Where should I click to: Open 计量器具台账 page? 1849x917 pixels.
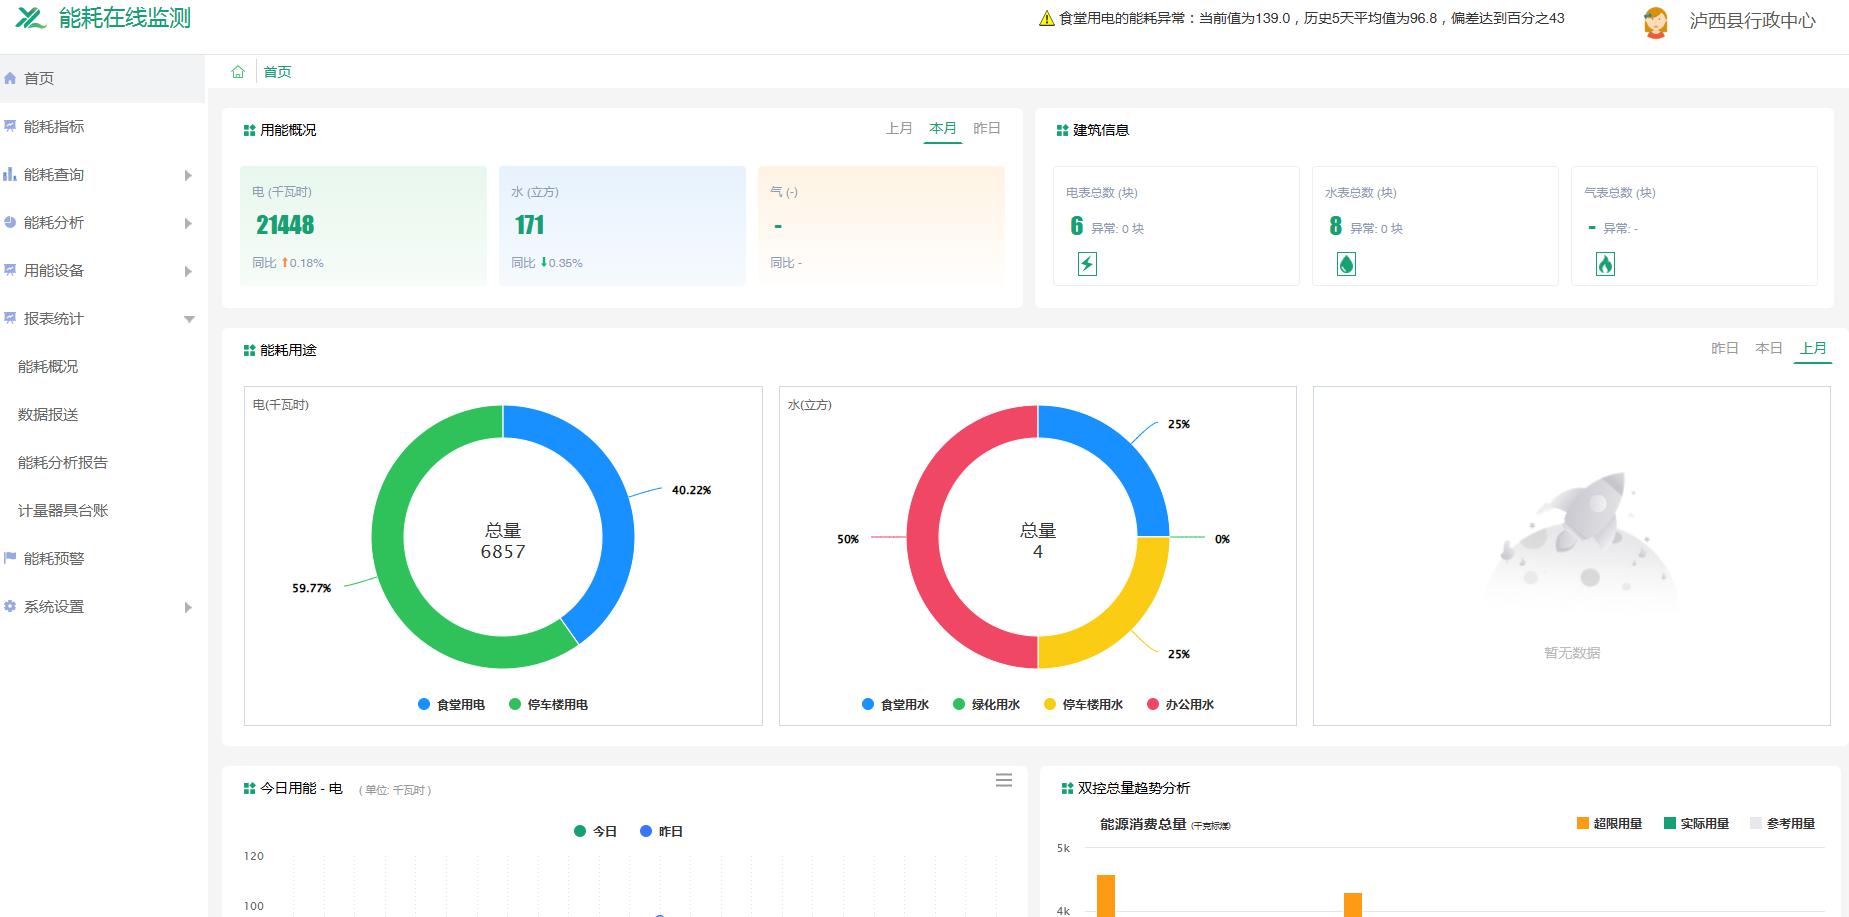click(63, 510)
